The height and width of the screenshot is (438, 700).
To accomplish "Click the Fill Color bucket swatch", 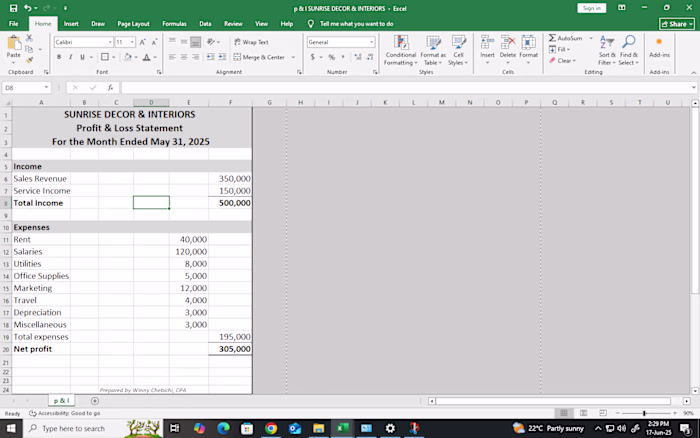I will coord(128,57).
